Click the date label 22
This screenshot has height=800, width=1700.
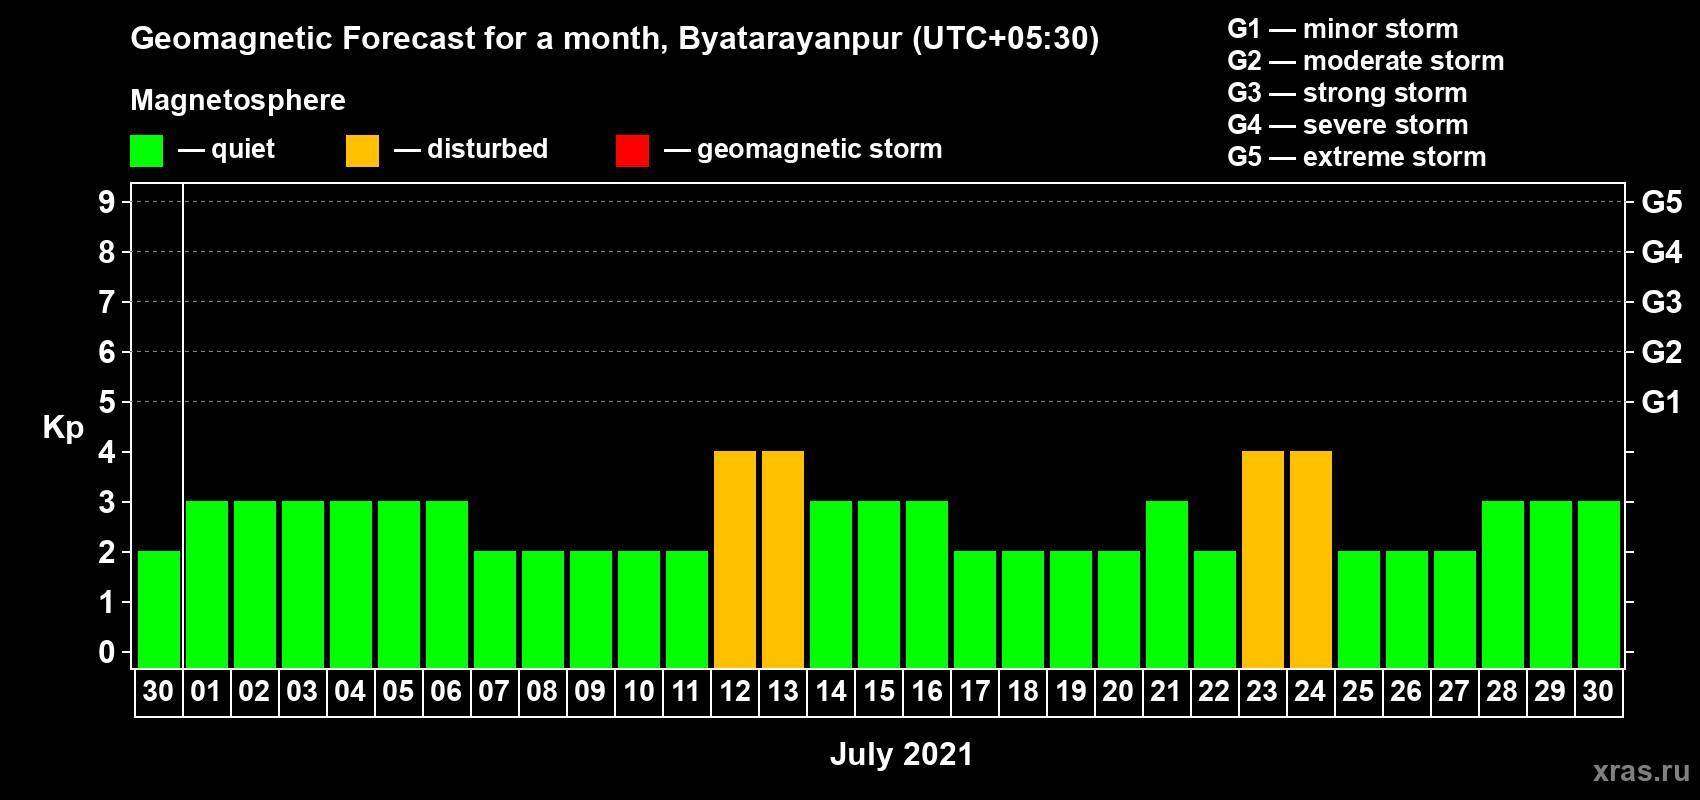1214,691
